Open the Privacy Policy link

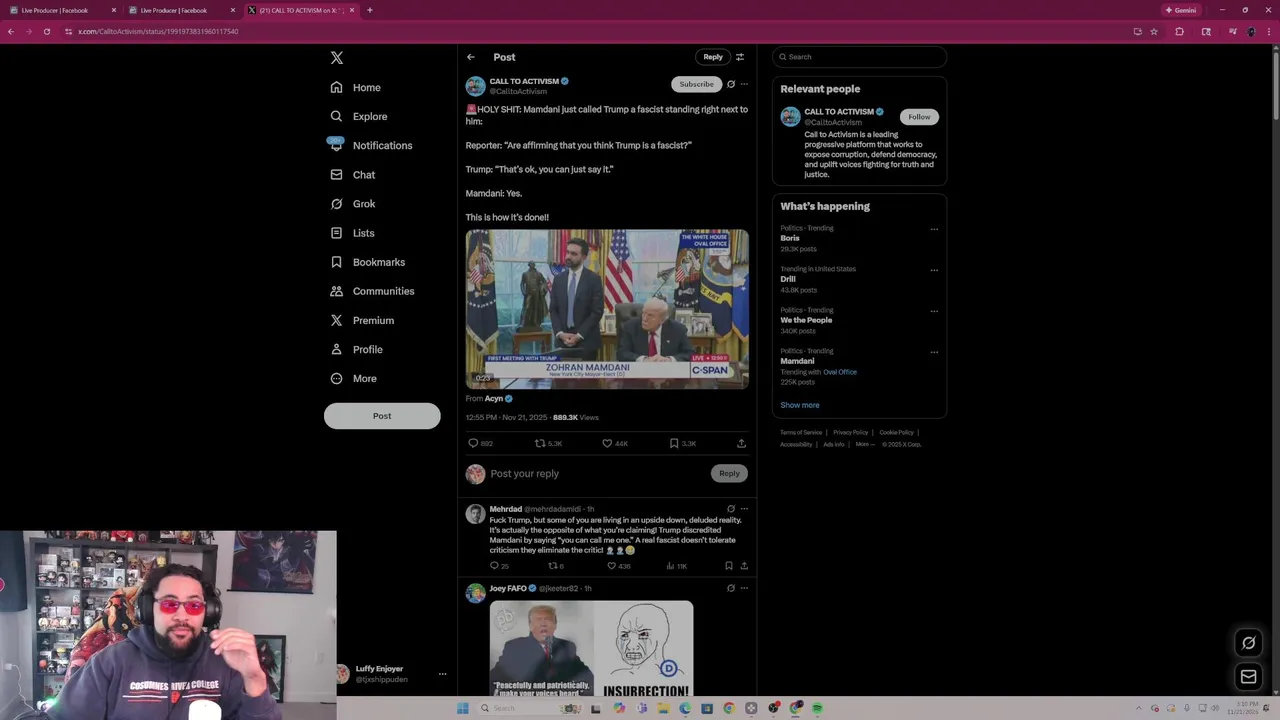pyautogui.click(x=850, y=432)
